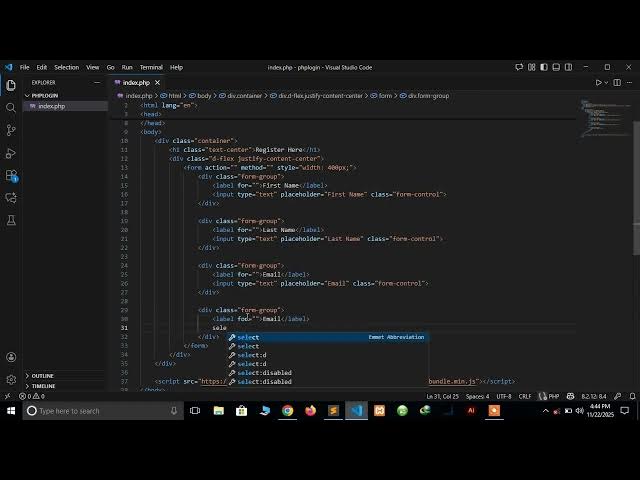Open the chat icon in the title bar
Image resolution: width=640 pixels, height=480 pixels.
(519, 67)
